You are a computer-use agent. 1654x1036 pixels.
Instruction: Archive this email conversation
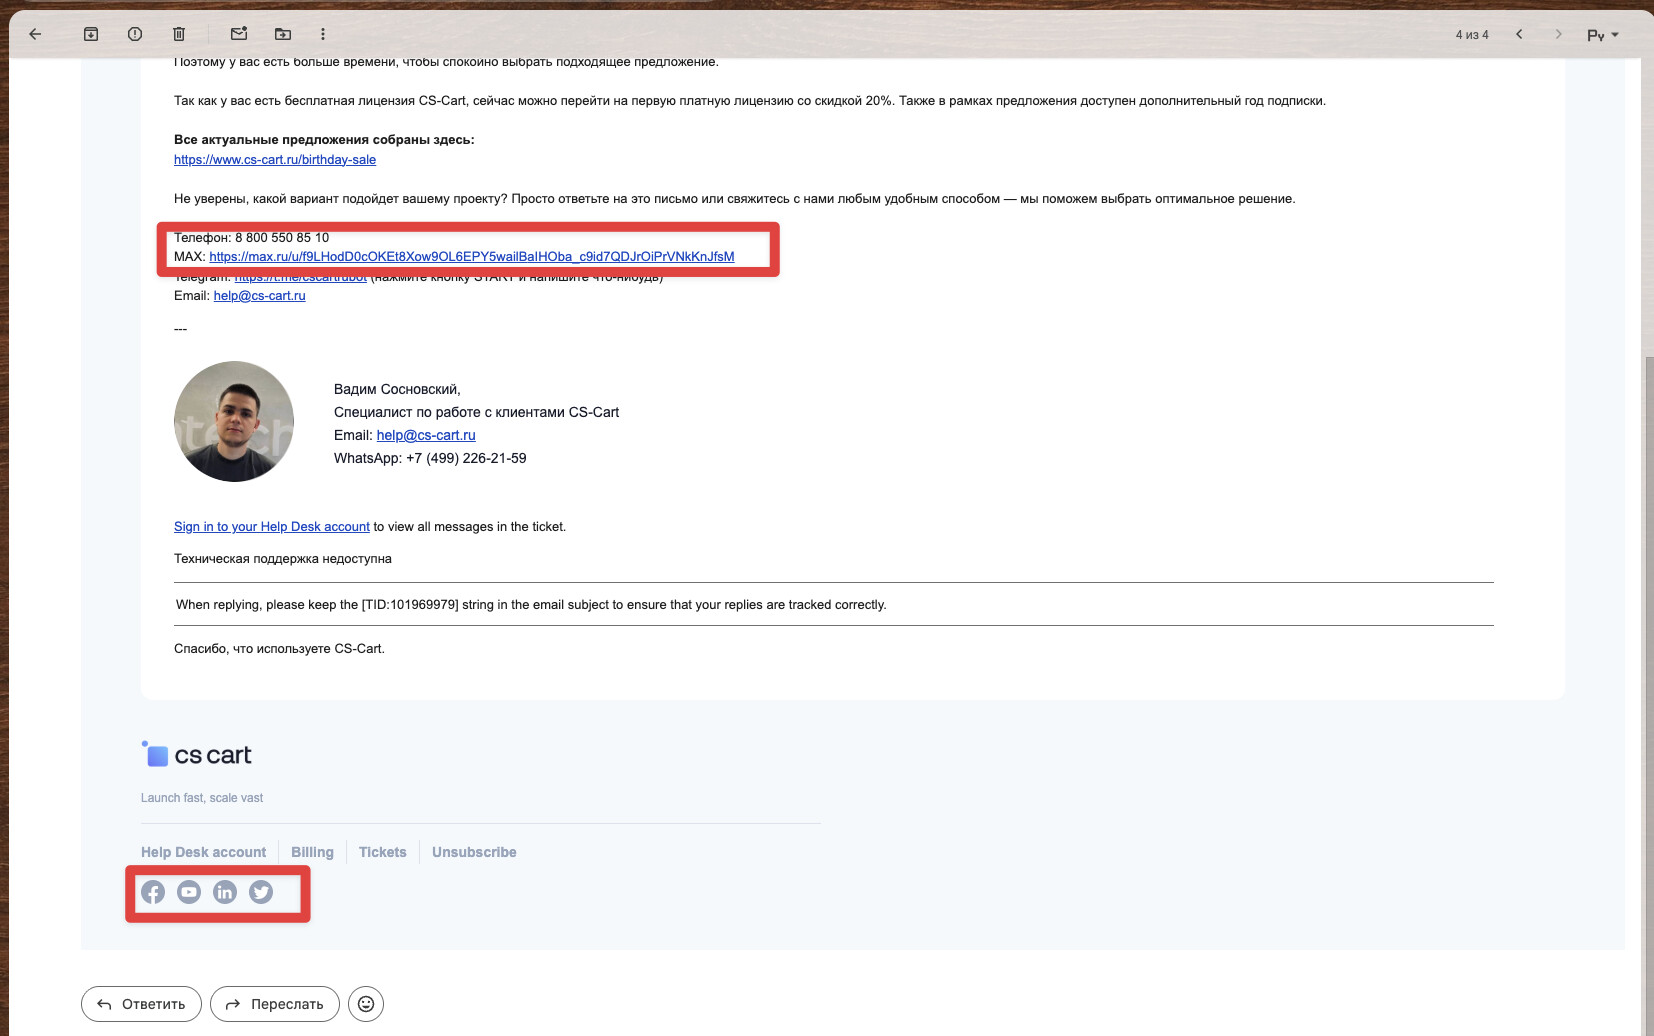[91, 34]
